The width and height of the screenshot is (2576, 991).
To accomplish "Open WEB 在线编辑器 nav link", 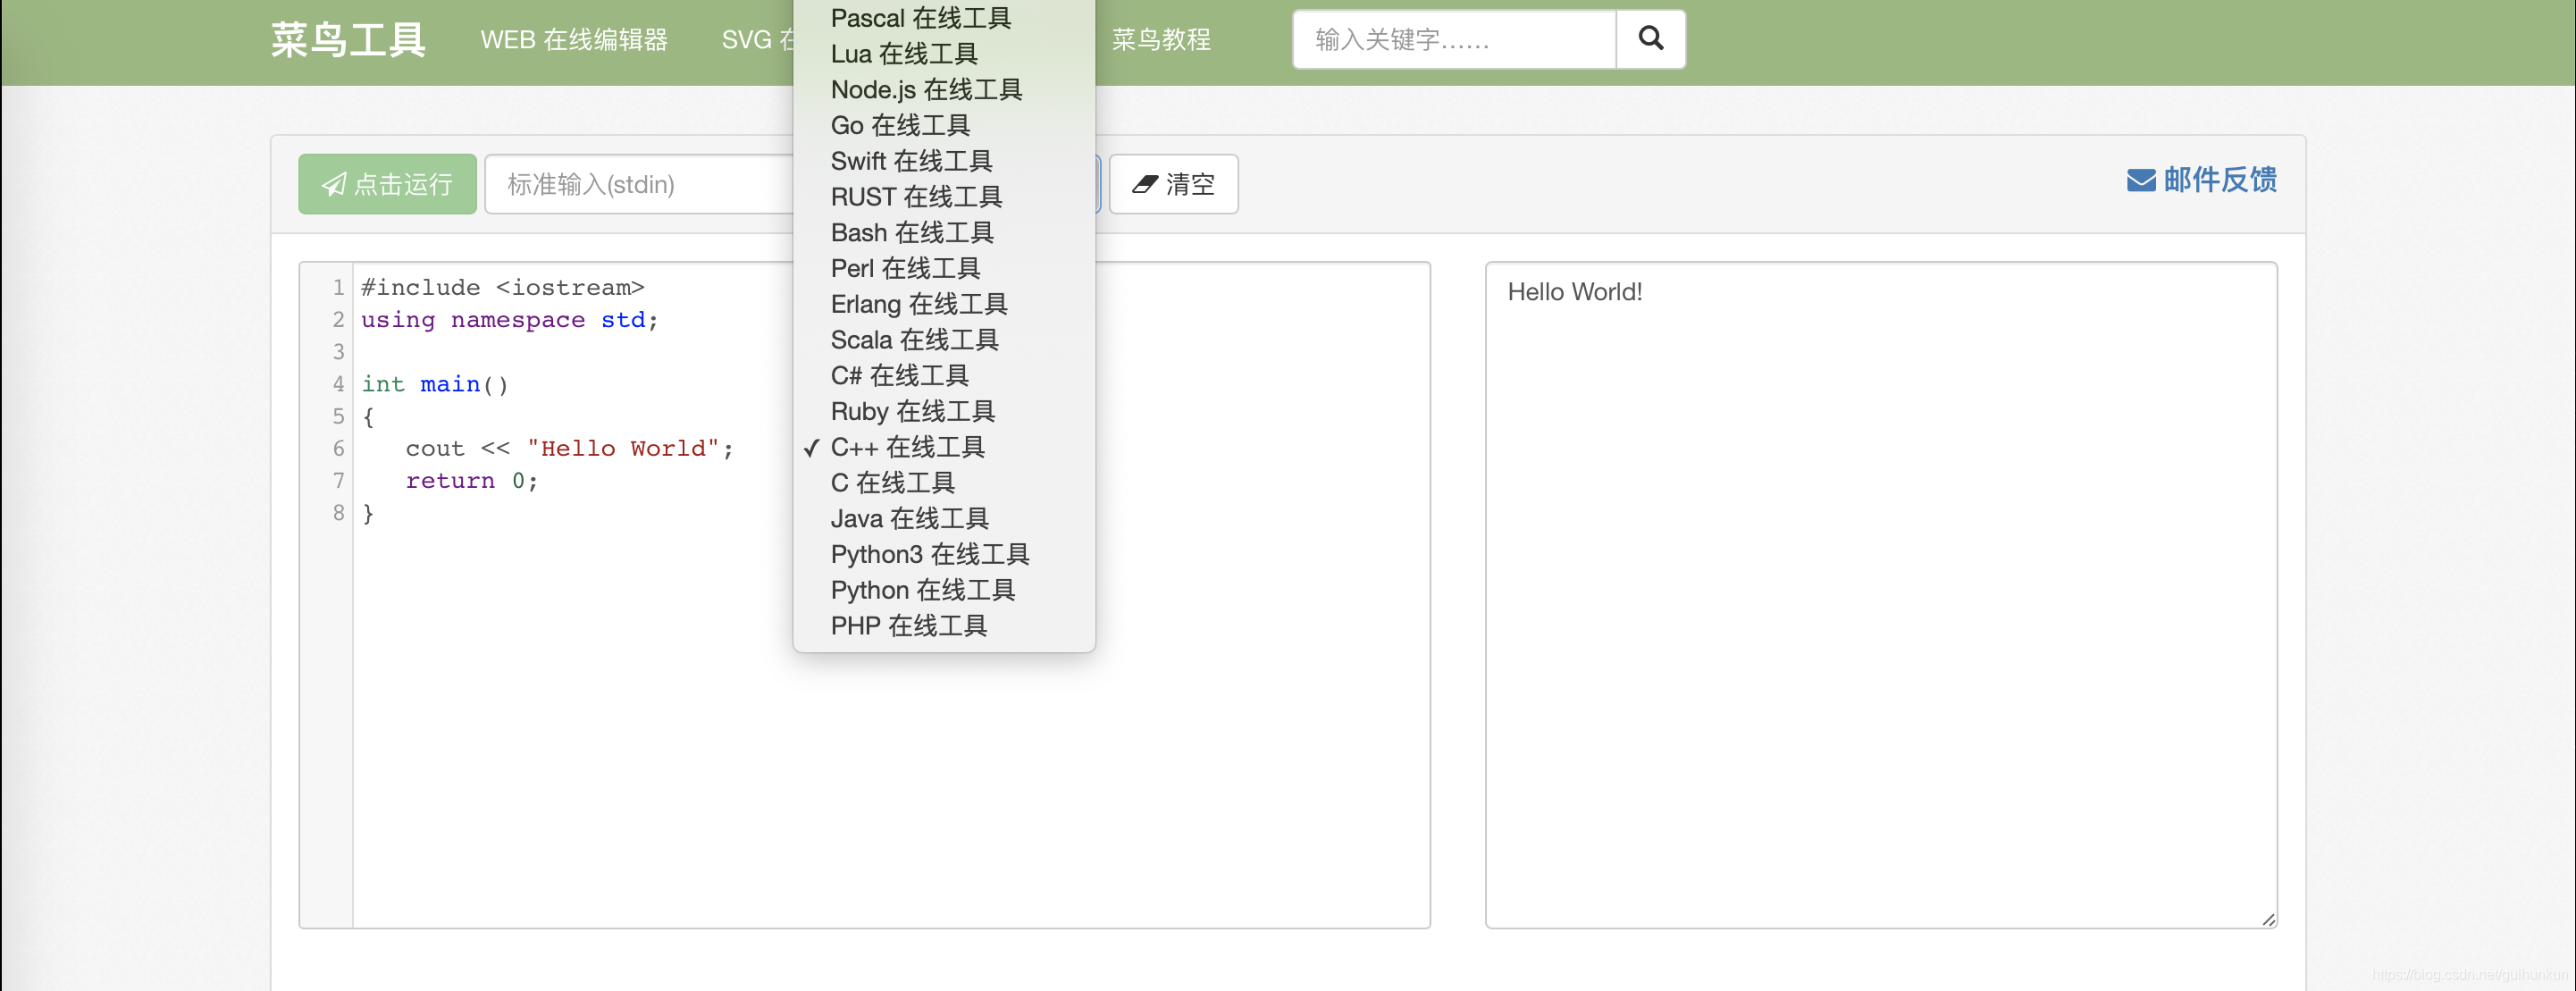I will 574,40.
